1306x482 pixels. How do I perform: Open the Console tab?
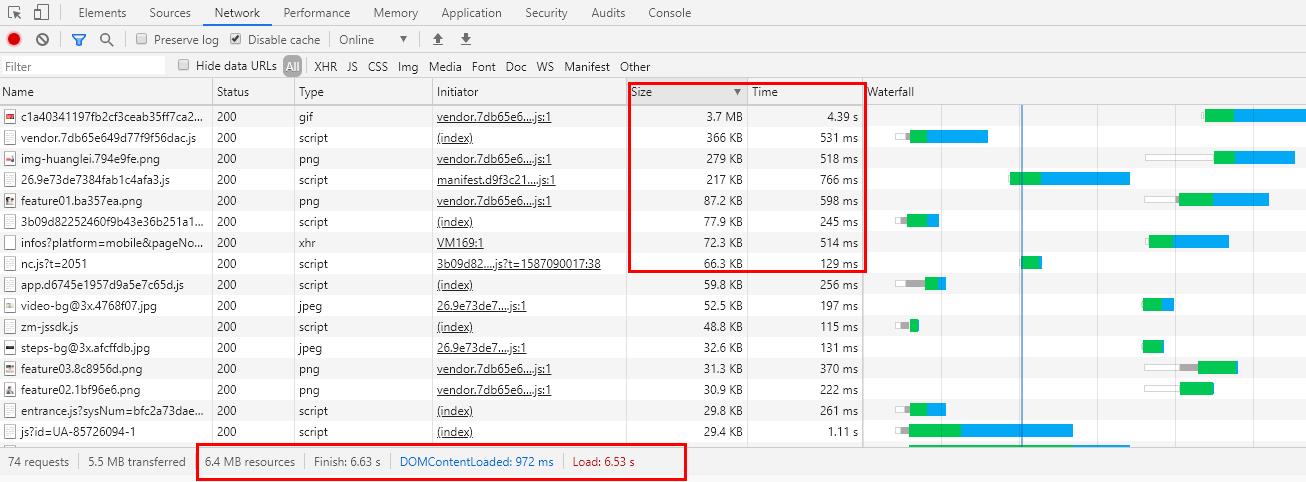(x=669, y=13)
